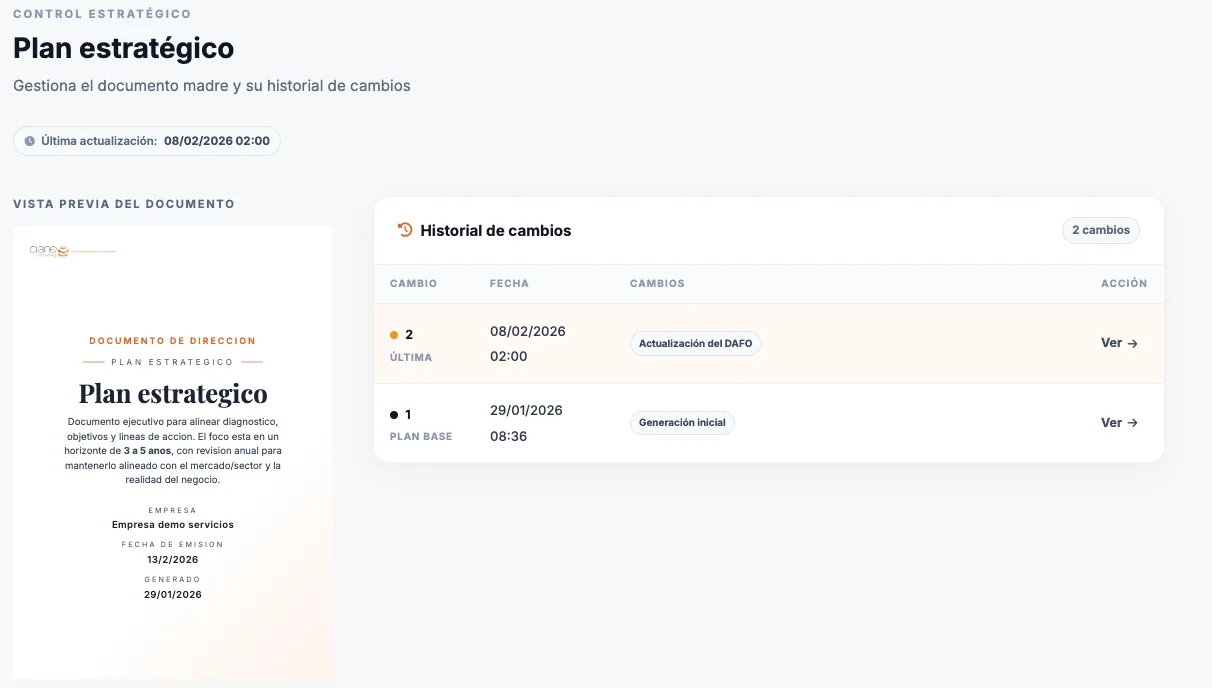
Task: Open version 1 with its Ver arrow link
Action: [x=1119, y=423]
